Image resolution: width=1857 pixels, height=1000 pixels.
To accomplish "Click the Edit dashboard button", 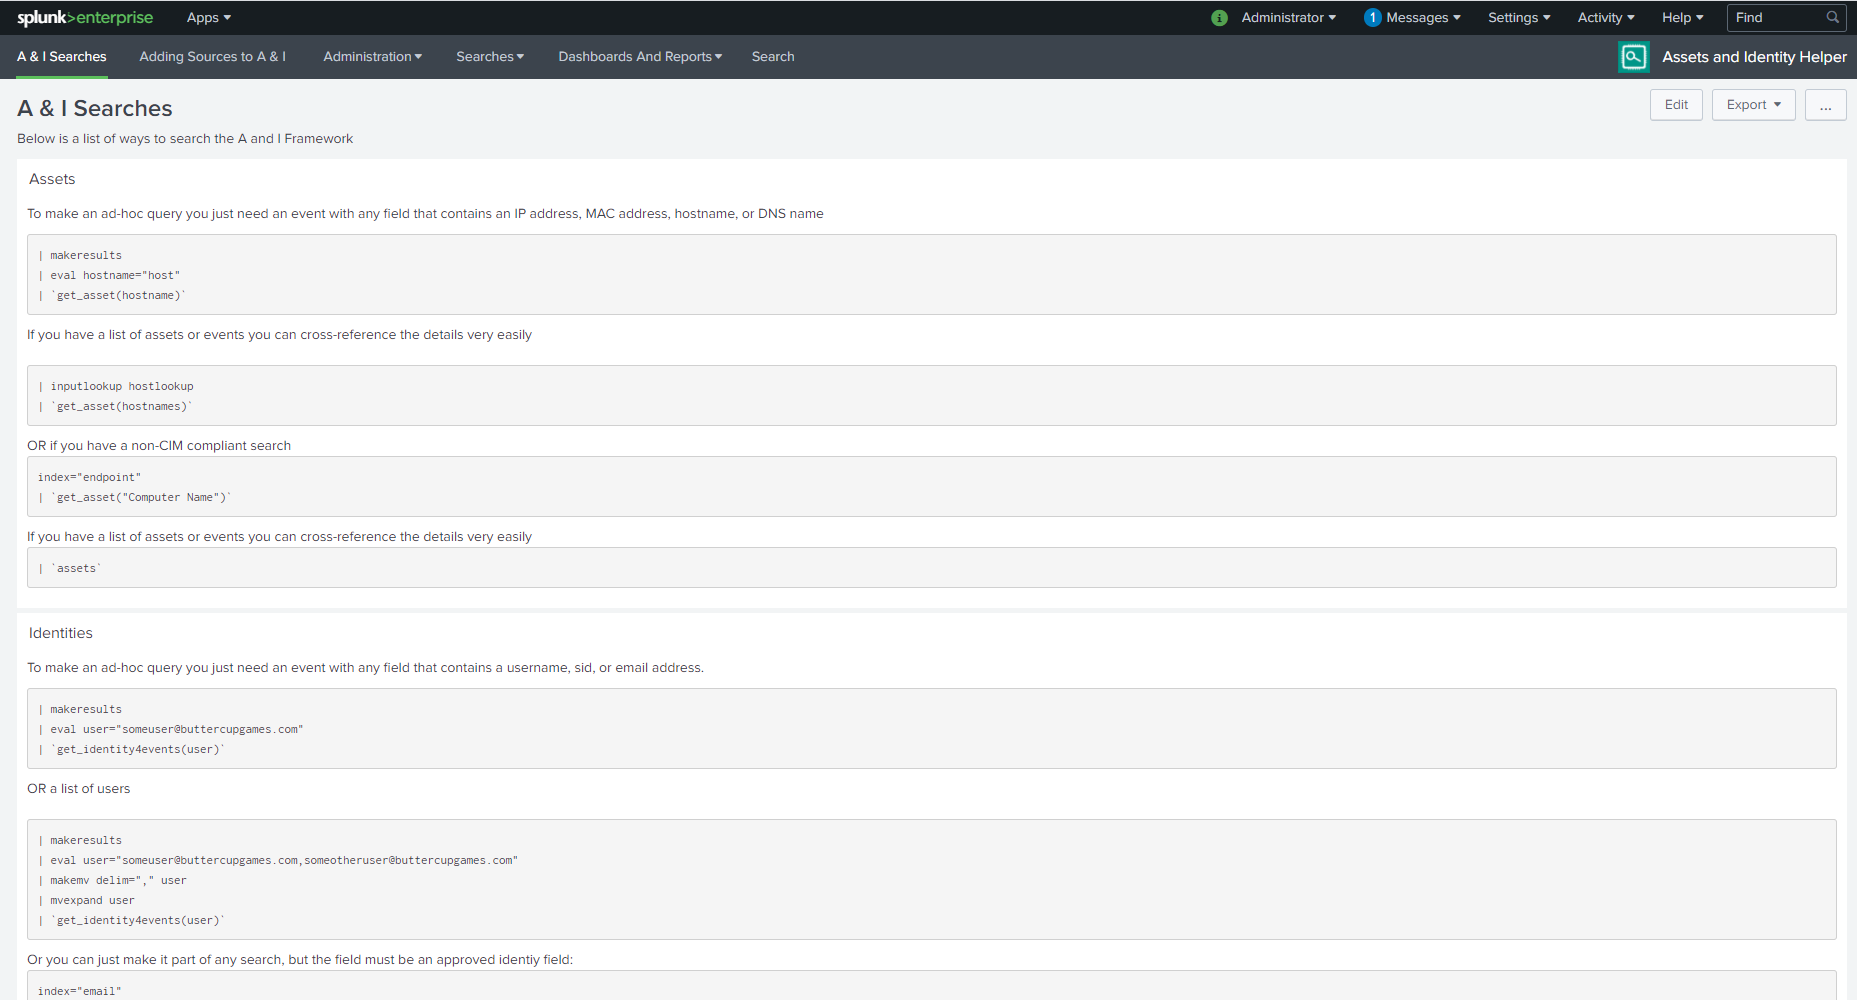I will pos(1676,105).
